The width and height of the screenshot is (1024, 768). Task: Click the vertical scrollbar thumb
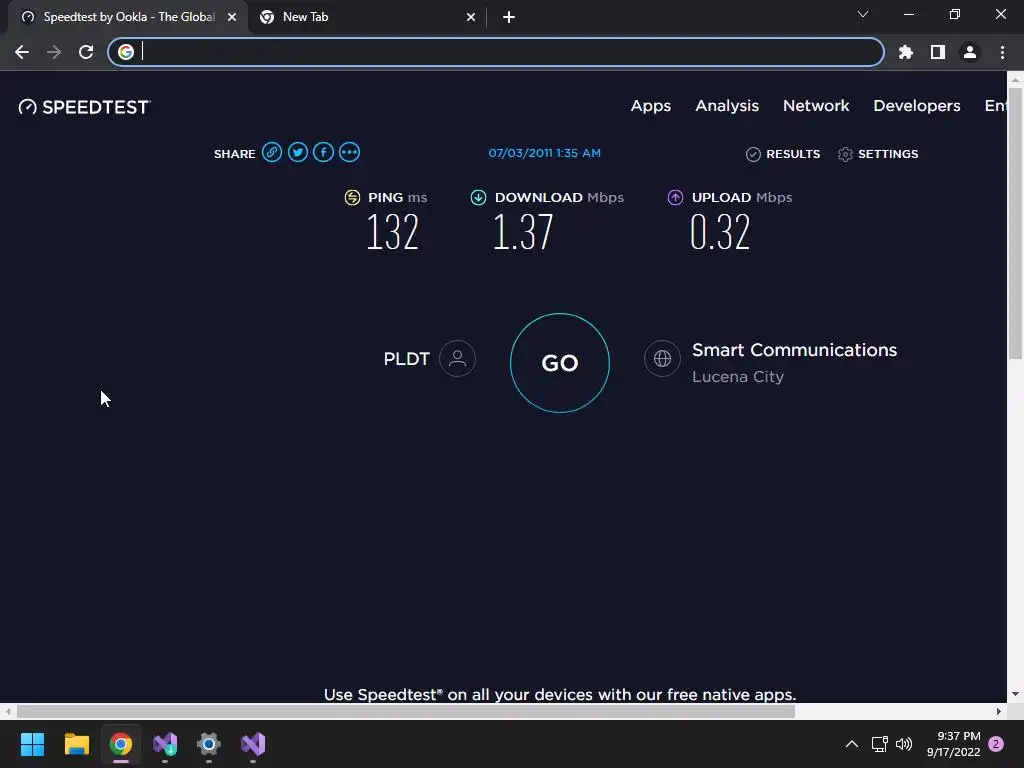(1015, 222)
